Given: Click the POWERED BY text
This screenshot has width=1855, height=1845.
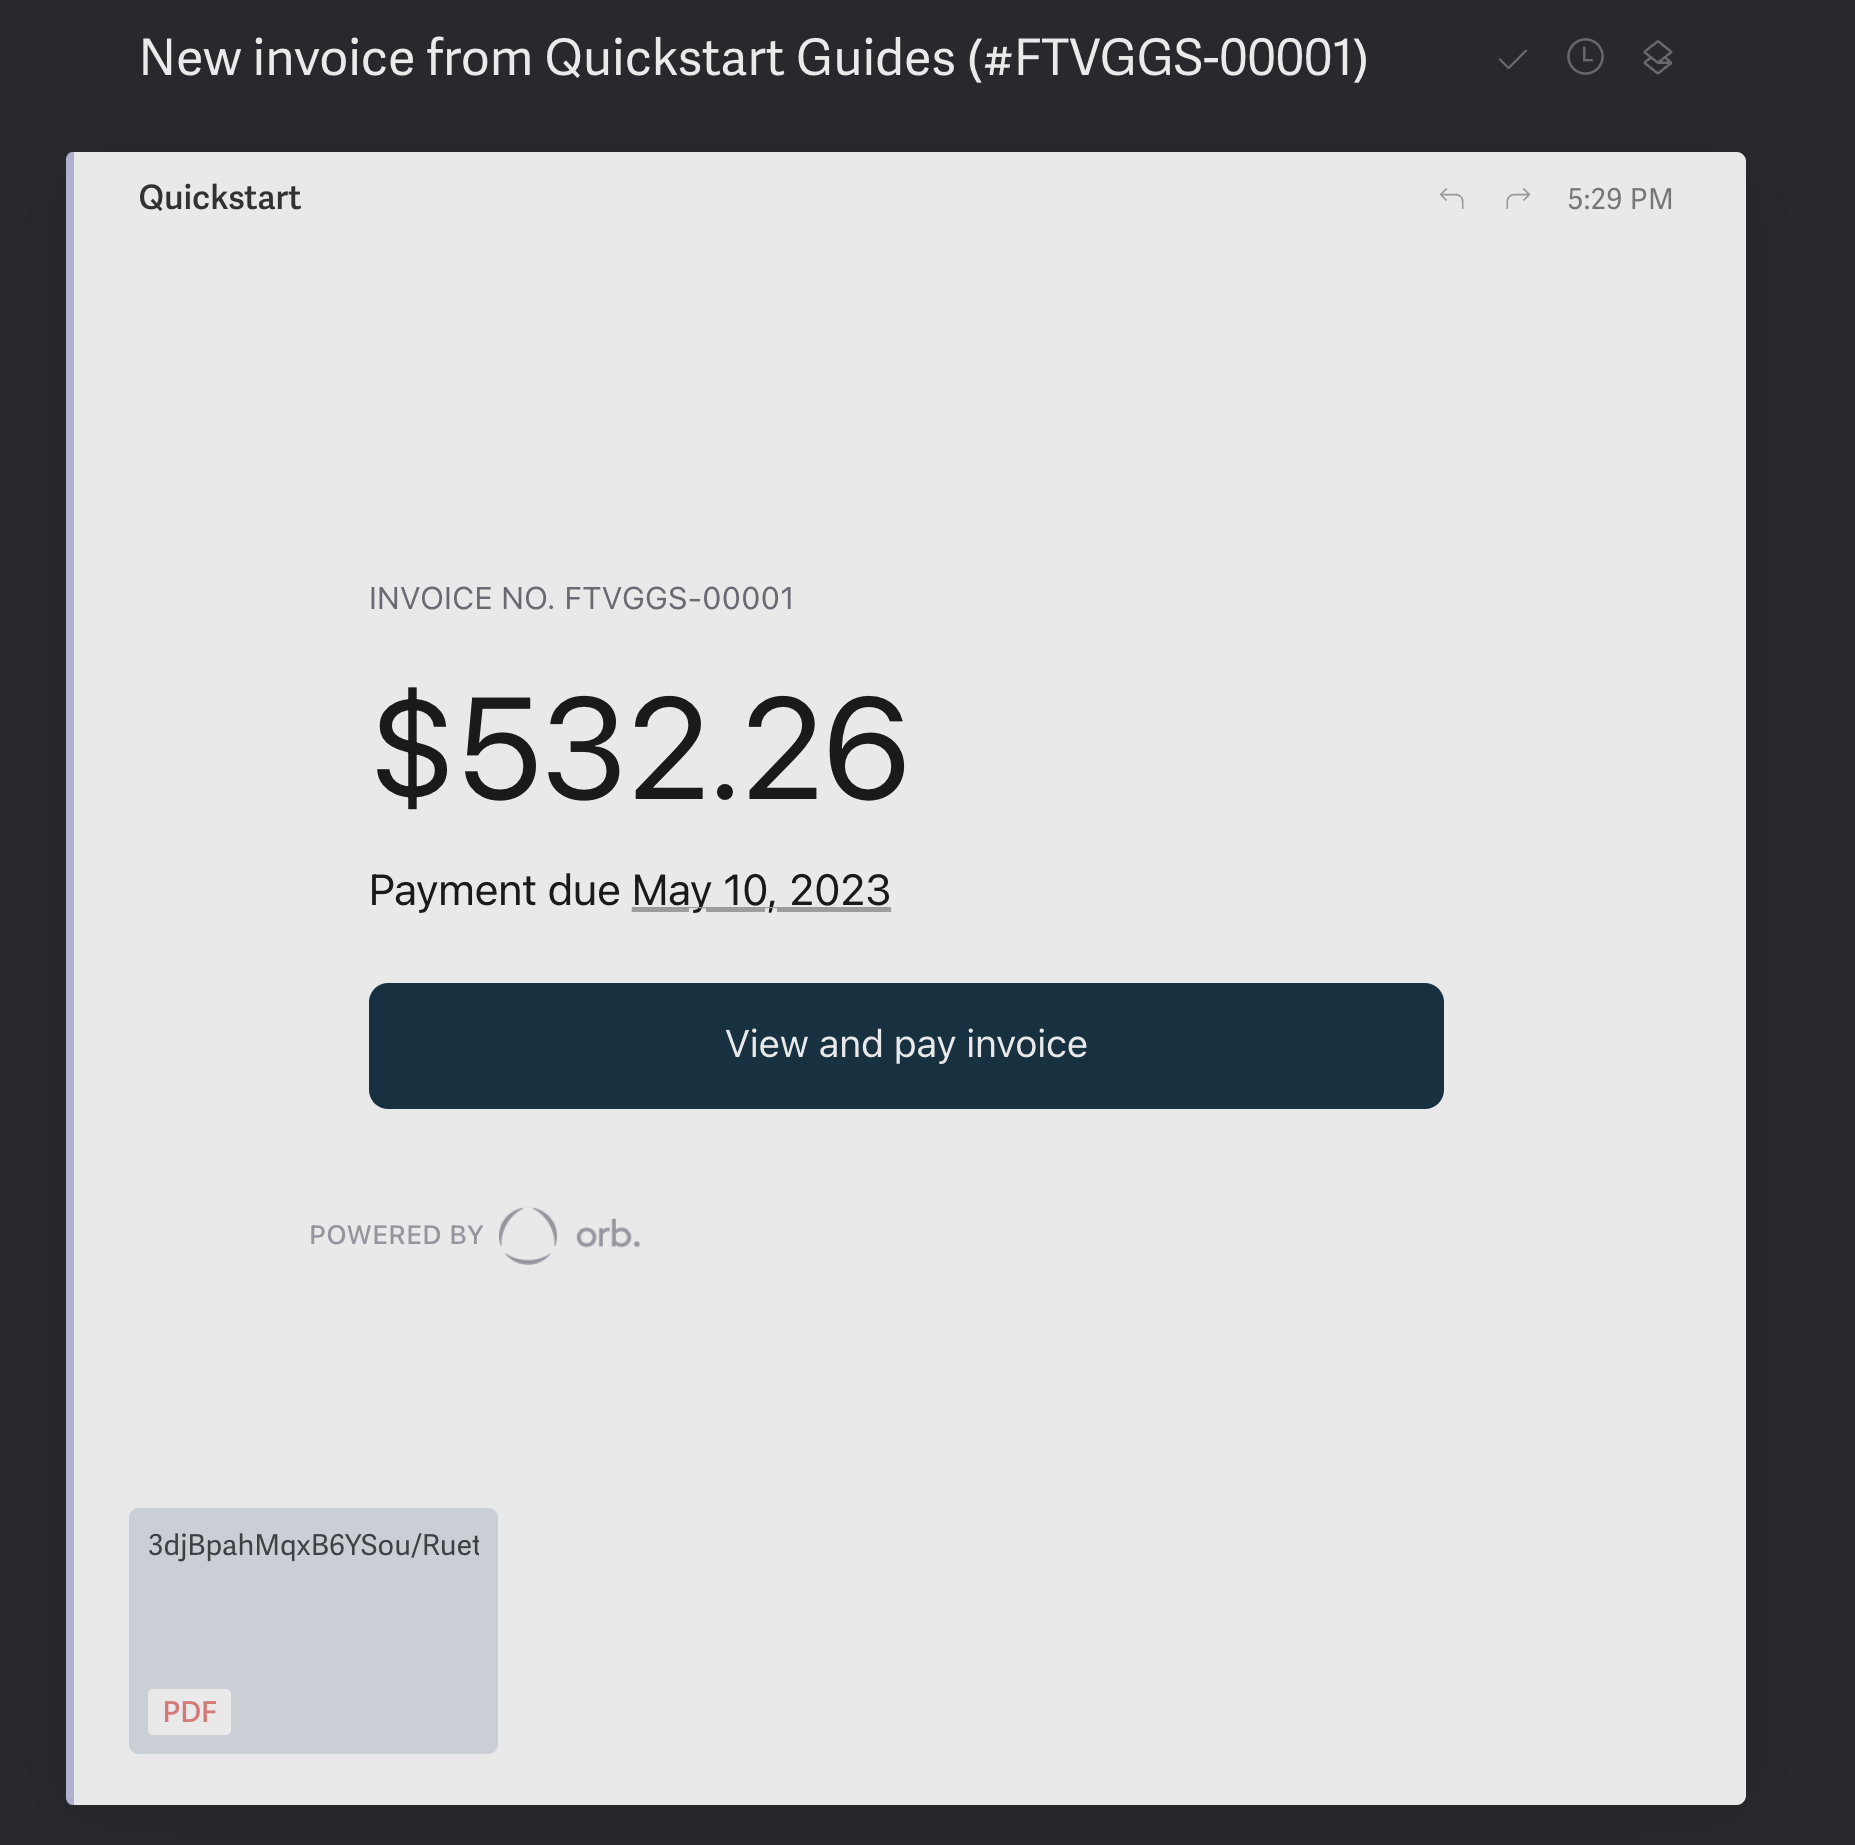Looking at the screenshot, I should pyautogui.click(x=396, y=1235).
